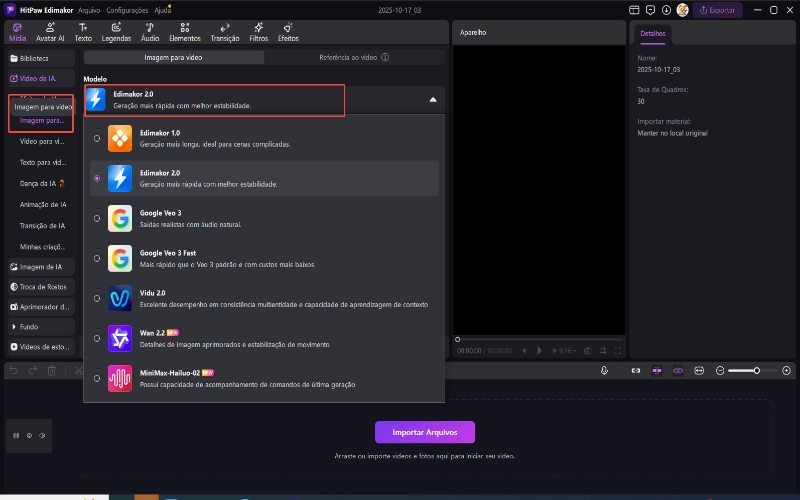The width and height of the screenshot is (800, 500).
Task: Click the crop icon in preview controls
Action: [603, 351]
